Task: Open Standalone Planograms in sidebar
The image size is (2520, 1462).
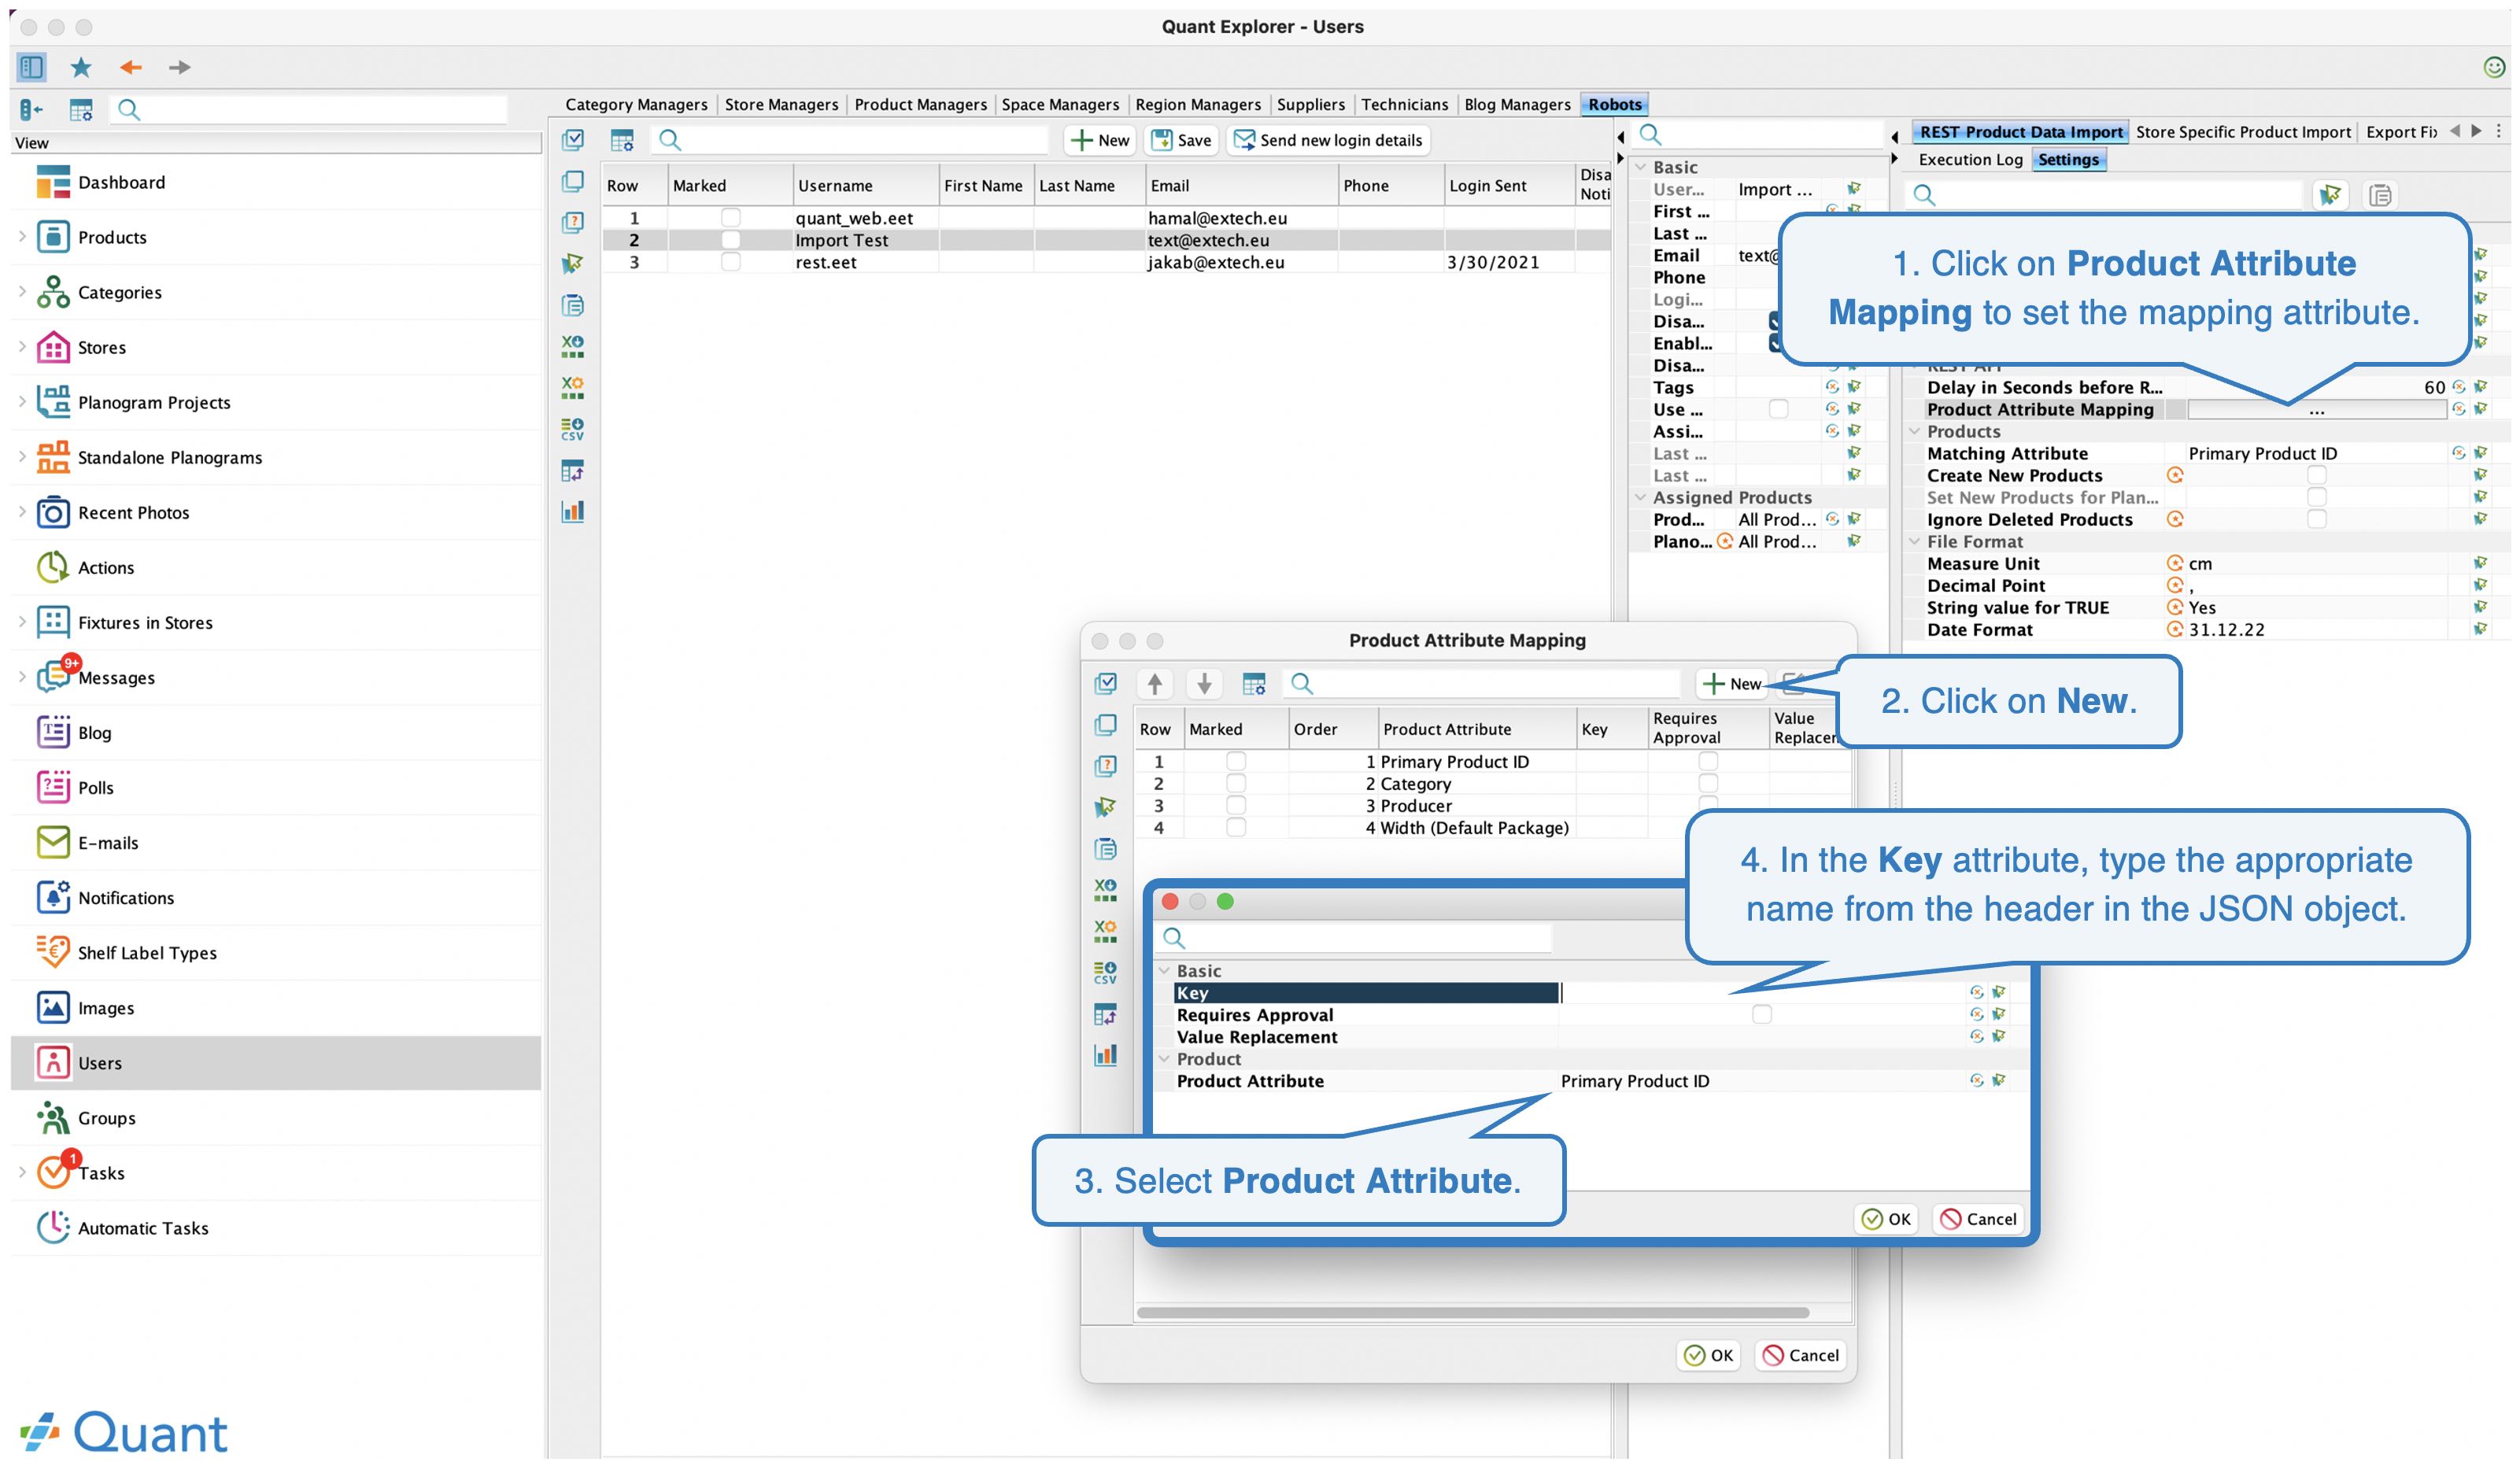Action: click(x=169, y=457)
